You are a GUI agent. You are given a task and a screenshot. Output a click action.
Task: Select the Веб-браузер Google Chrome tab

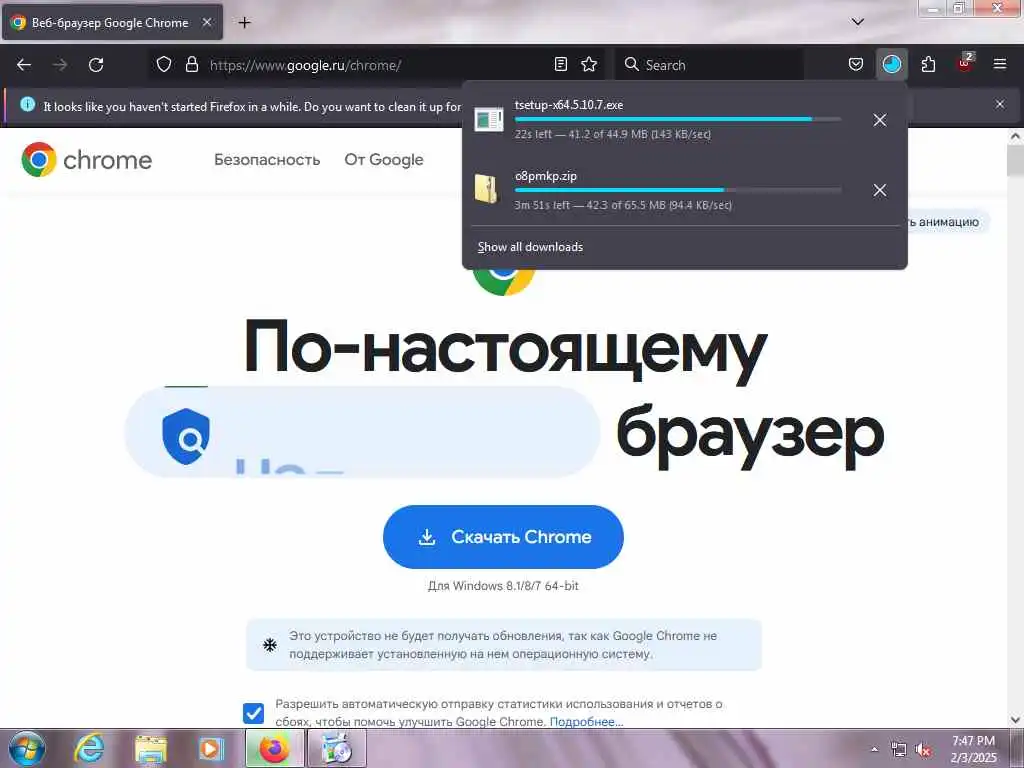click(112, 22)
